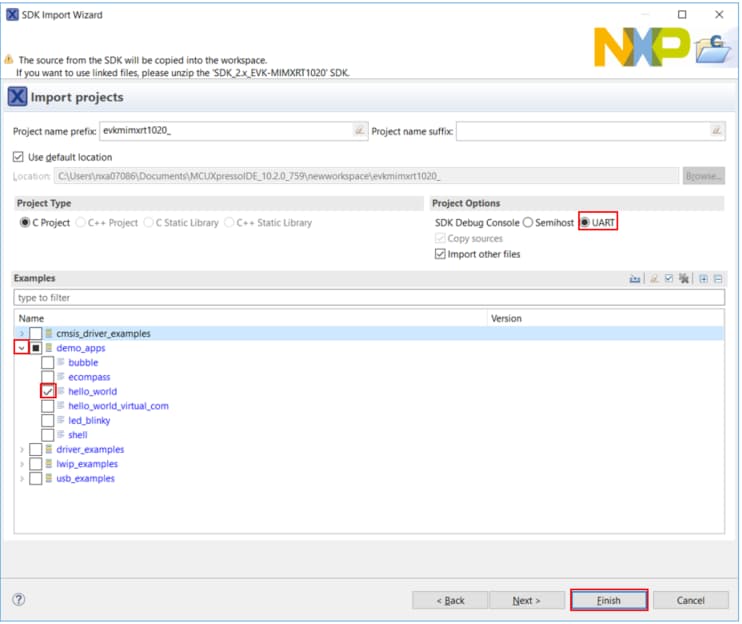
Task: Collapse the demo_apps tree node
Action: [x=21, y=348]
